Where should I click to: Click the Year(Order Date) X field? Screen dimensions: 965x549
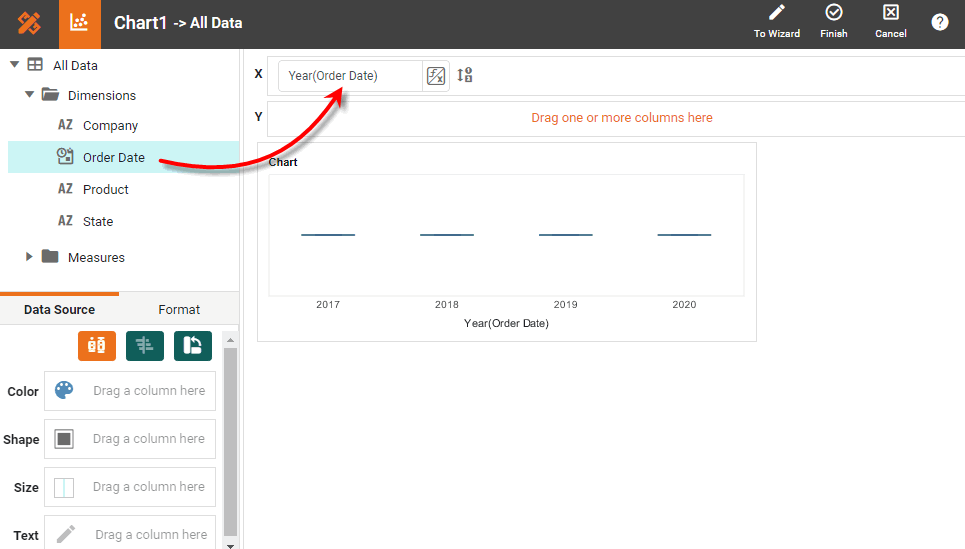(x=348, y=76)
